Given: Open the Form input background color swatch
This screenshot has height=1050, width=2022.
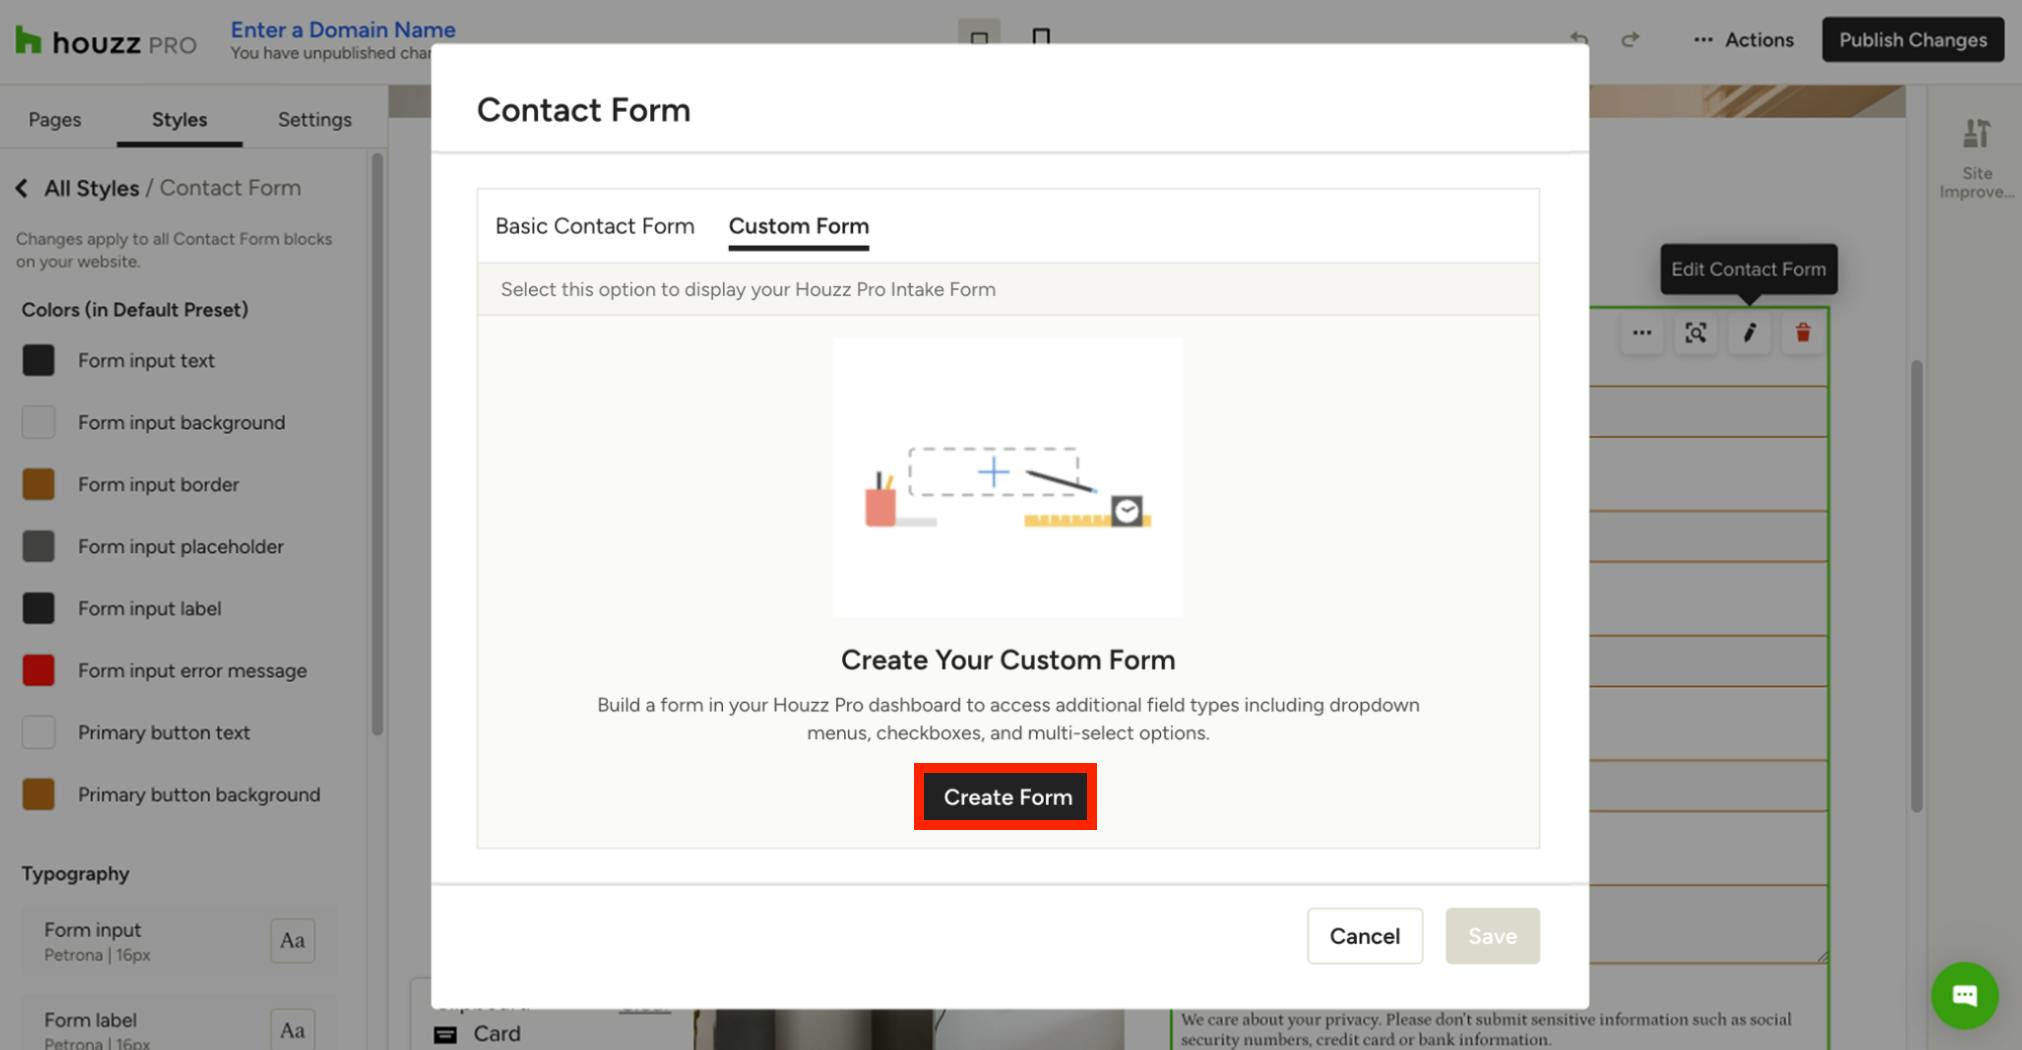Looking at the screenshot, I should coord(39,422).
